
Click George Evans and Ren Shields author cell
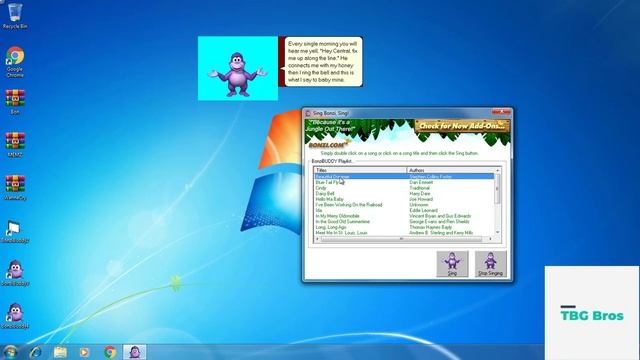pyautogui.click(x=439, y=221)
